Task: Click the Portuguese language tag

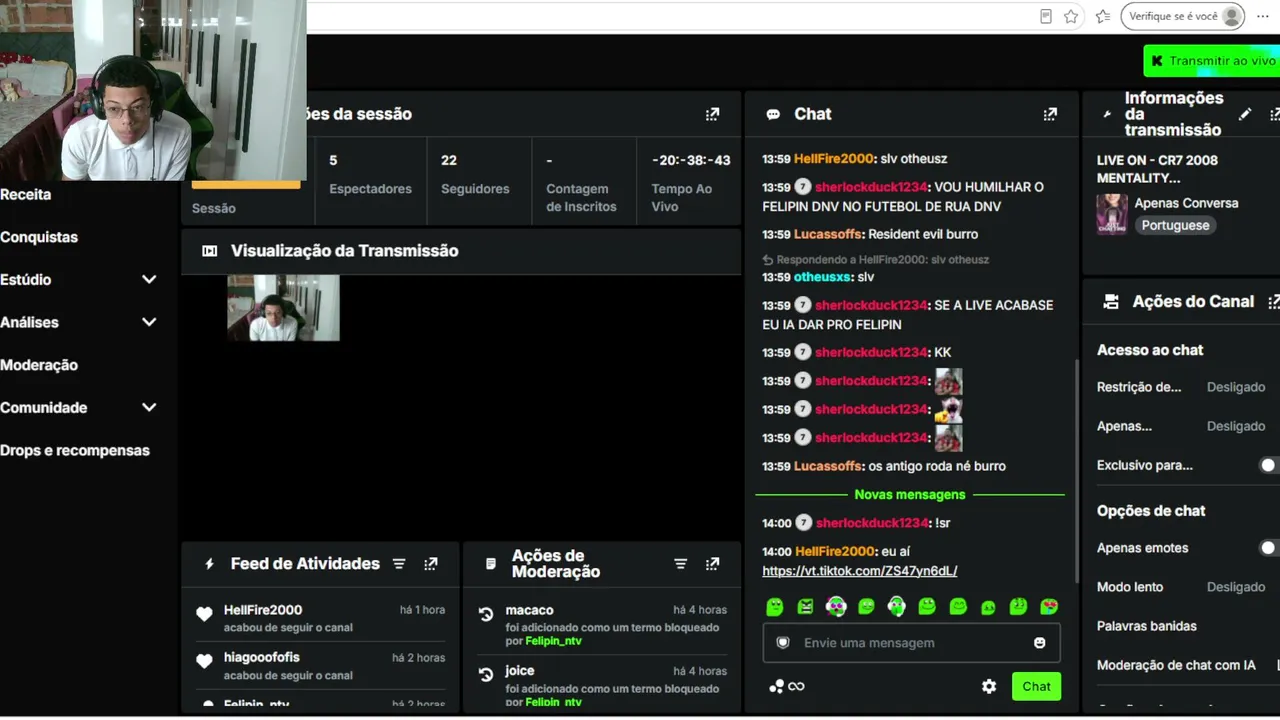Action: click(1175, 225)
